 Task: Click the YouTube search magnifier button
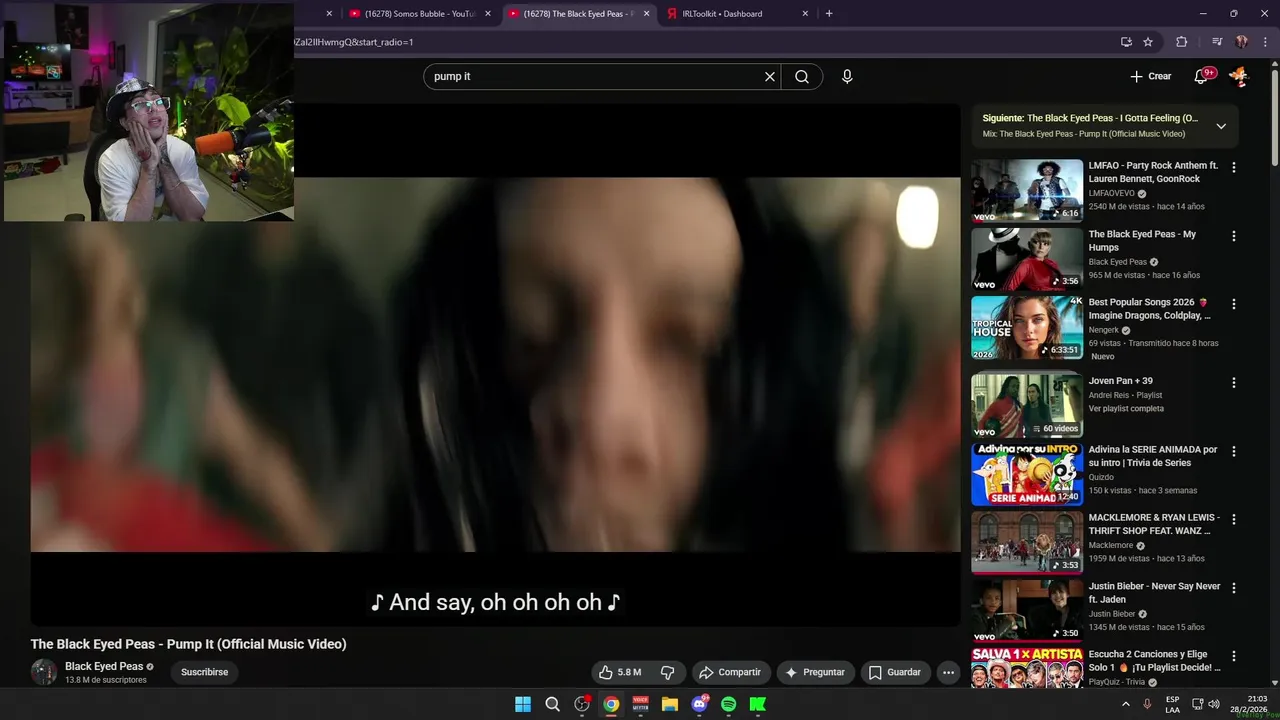click(x=802, y=77)
